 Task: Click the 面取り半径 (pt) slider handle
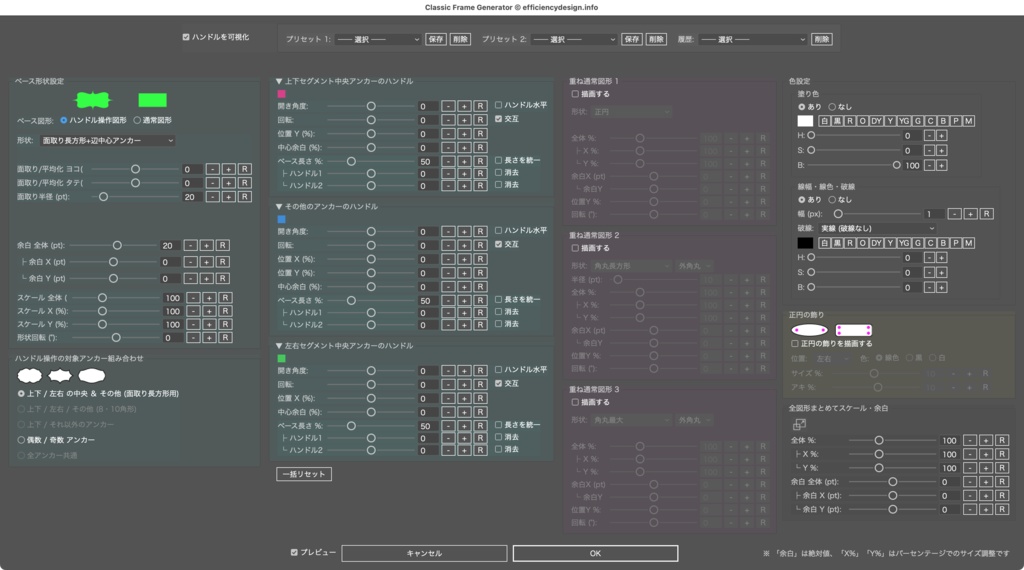coord(103,197)
